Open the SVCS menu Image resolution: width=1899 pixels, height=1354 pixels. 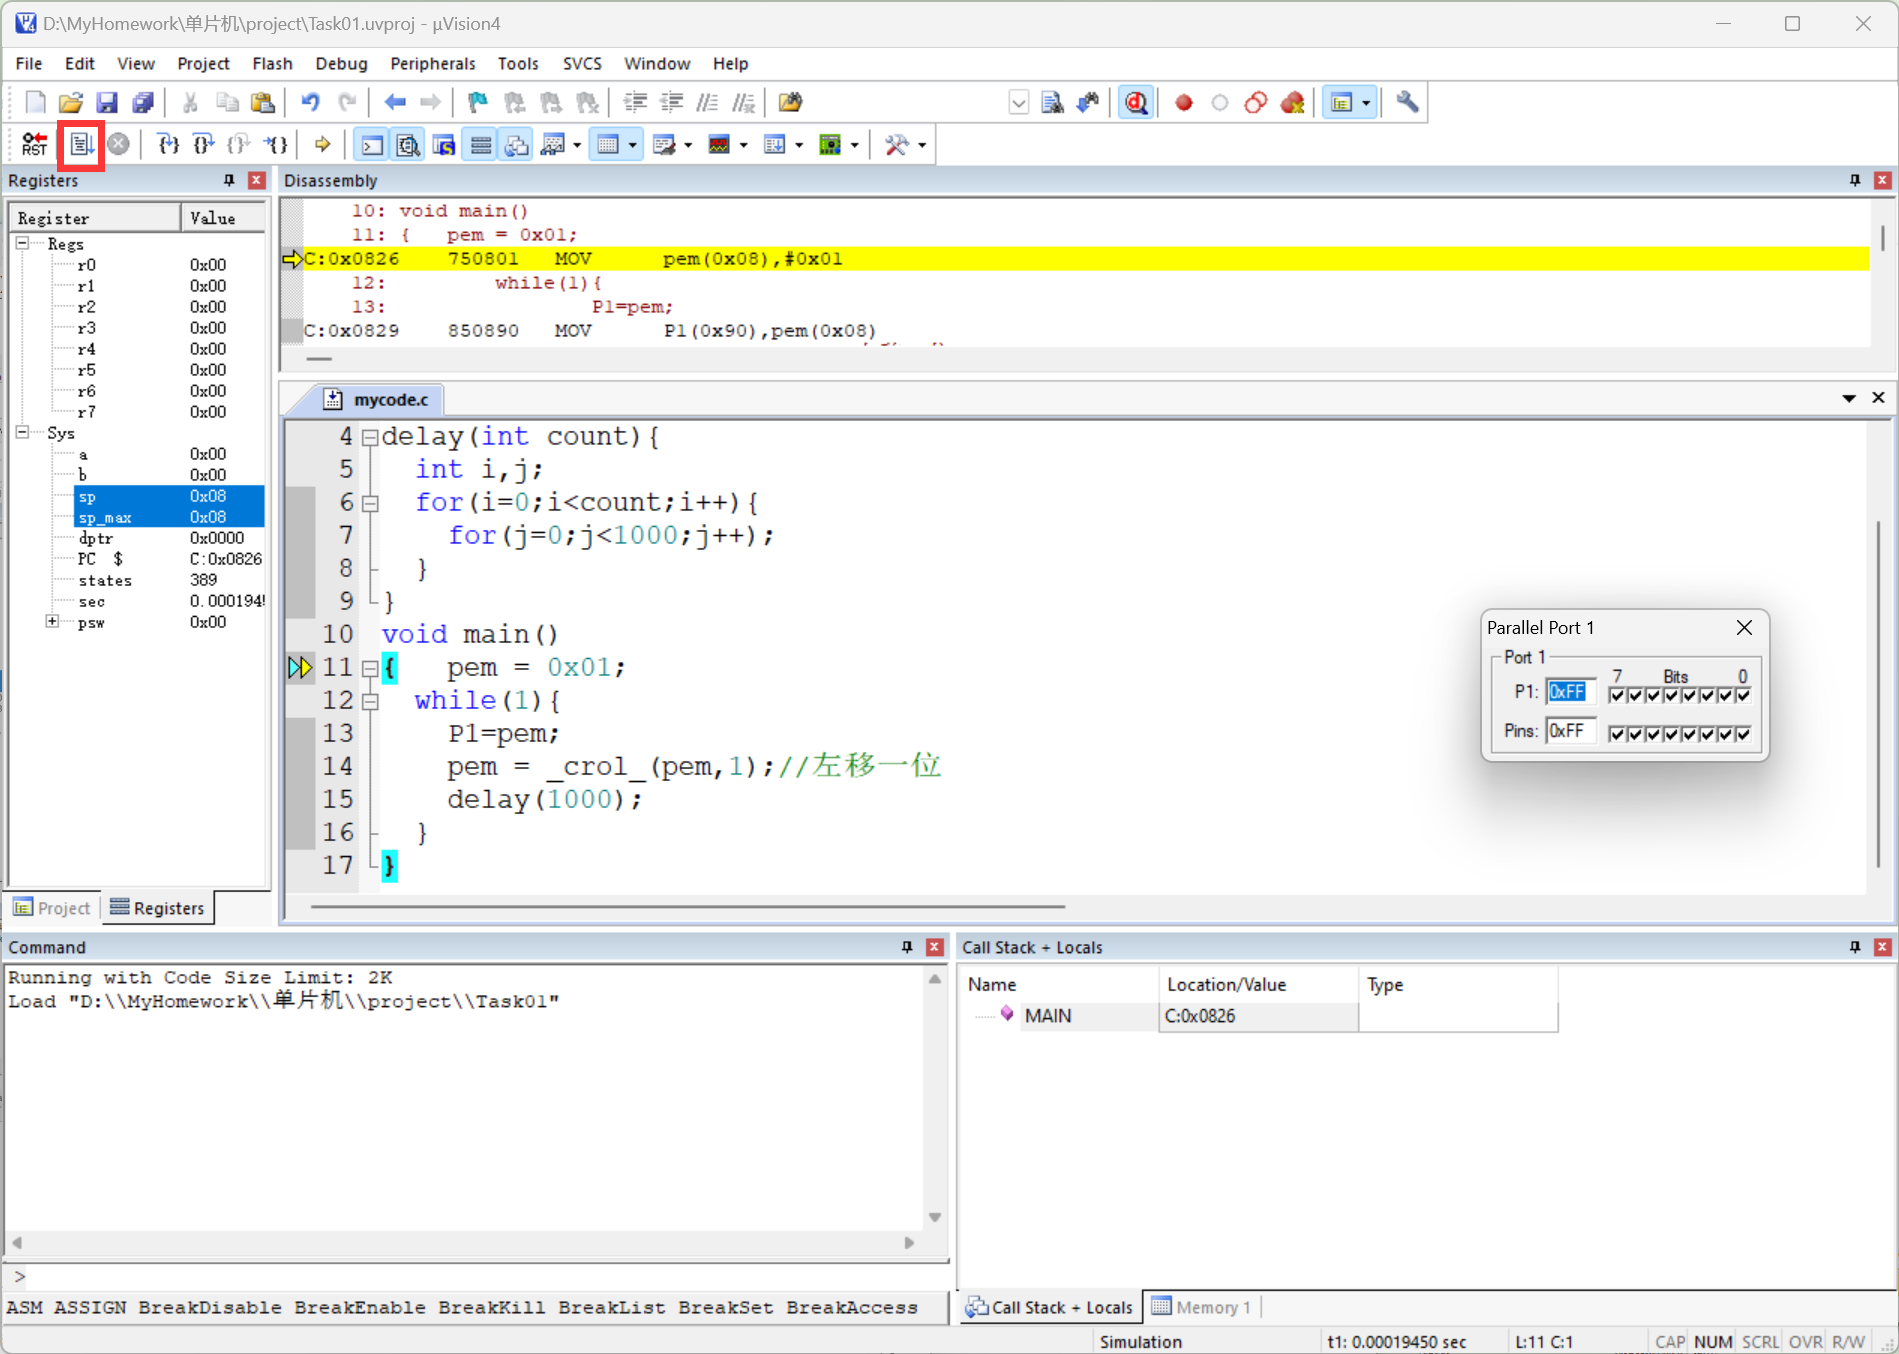click(x=582, y=63)
